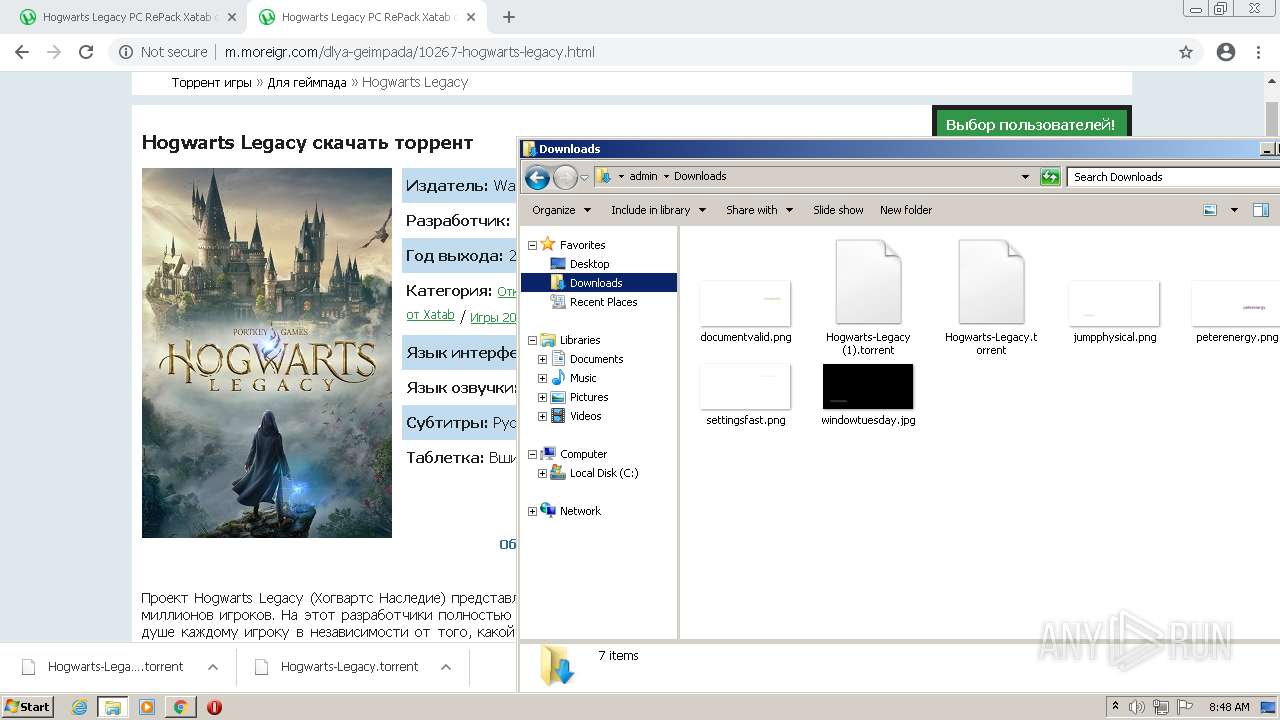Image resolution: width=1280 pixels, height=720 pixels.
Task: Open options for Hogwarts-Legacy.torrent download
Action: coord(446,667)
